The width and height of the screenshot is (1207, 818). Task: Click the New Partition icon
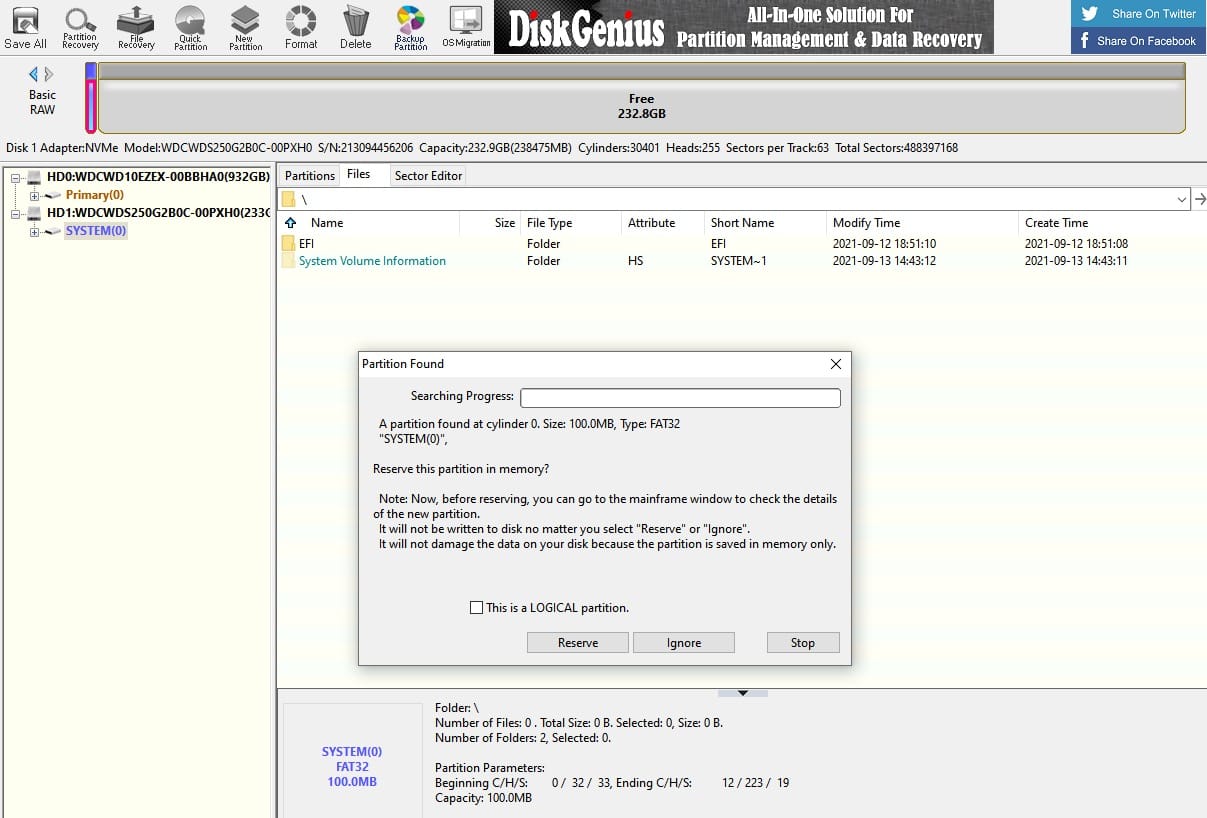(x=245, y=27)
